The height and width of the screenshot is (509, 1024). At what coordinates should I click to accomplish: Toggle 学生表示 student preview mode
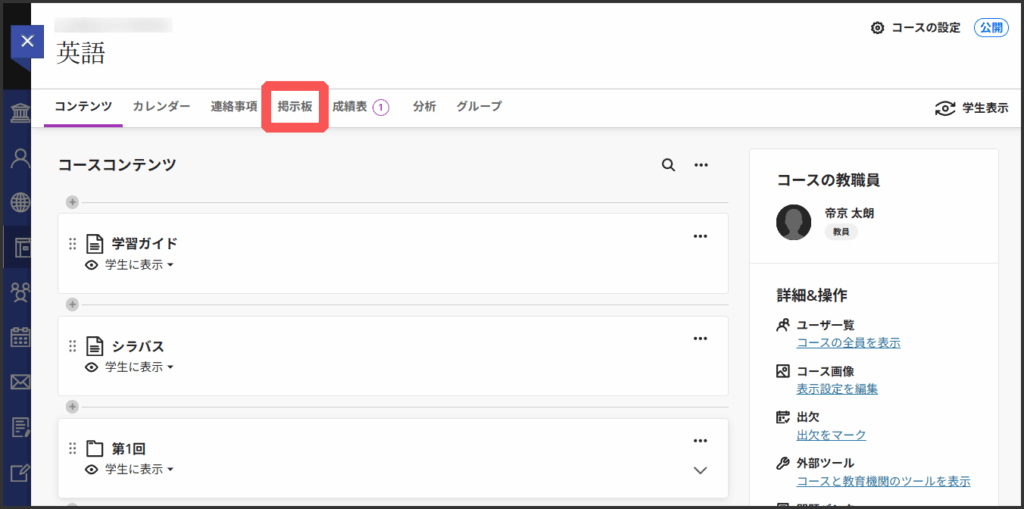(970, 108)
